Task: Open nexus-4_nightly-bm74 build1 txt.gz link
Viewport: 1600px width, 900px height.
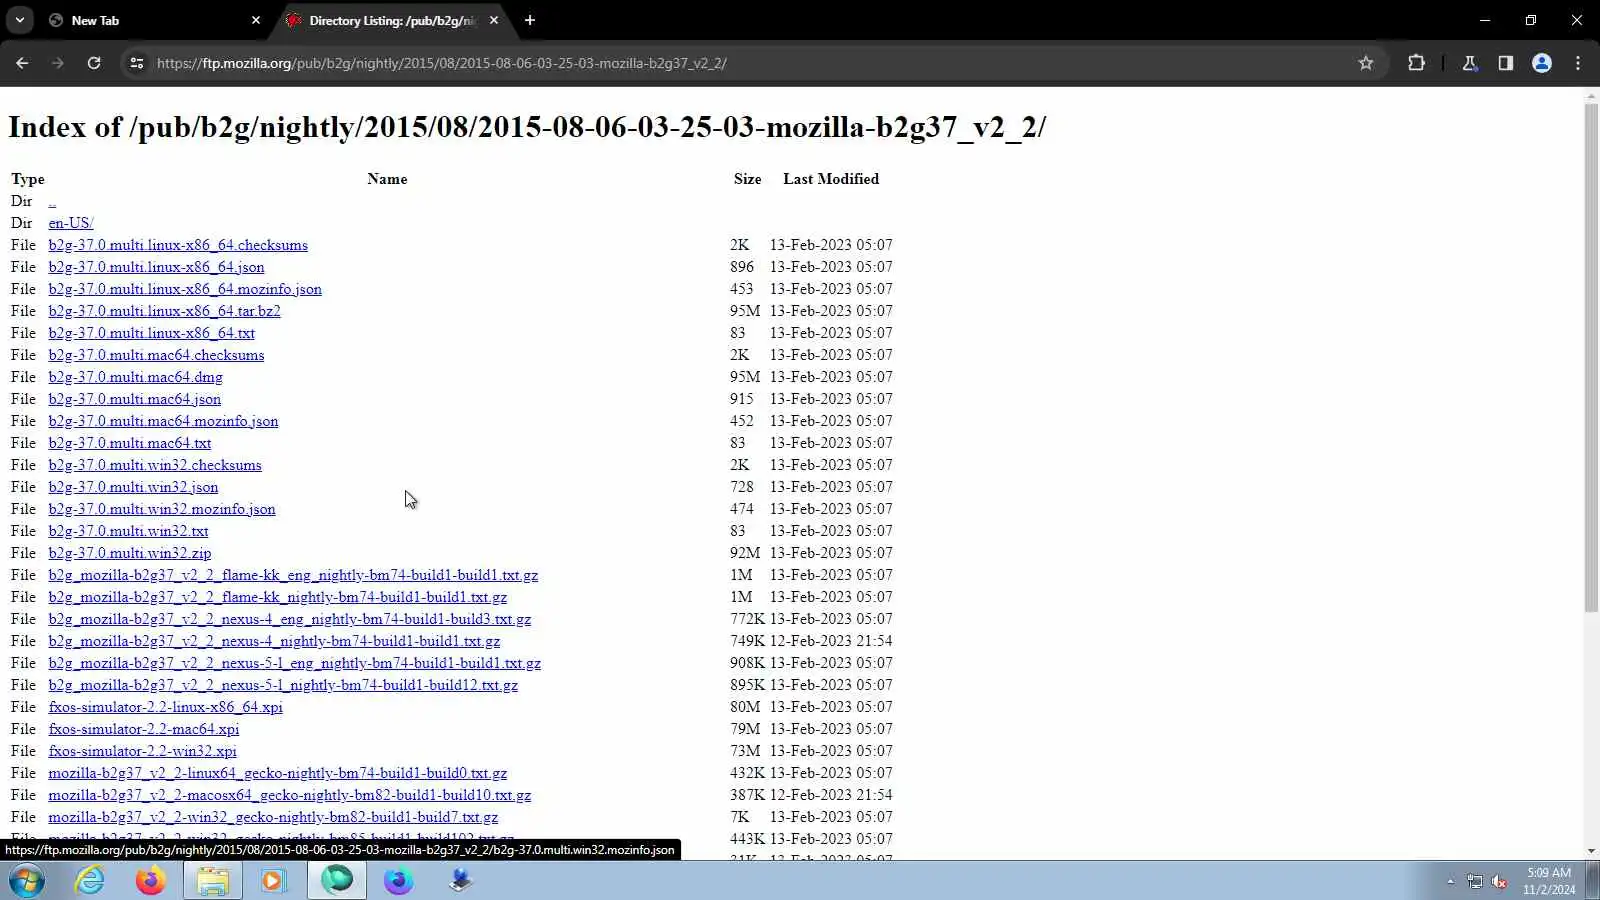Action: coord(274,641)
